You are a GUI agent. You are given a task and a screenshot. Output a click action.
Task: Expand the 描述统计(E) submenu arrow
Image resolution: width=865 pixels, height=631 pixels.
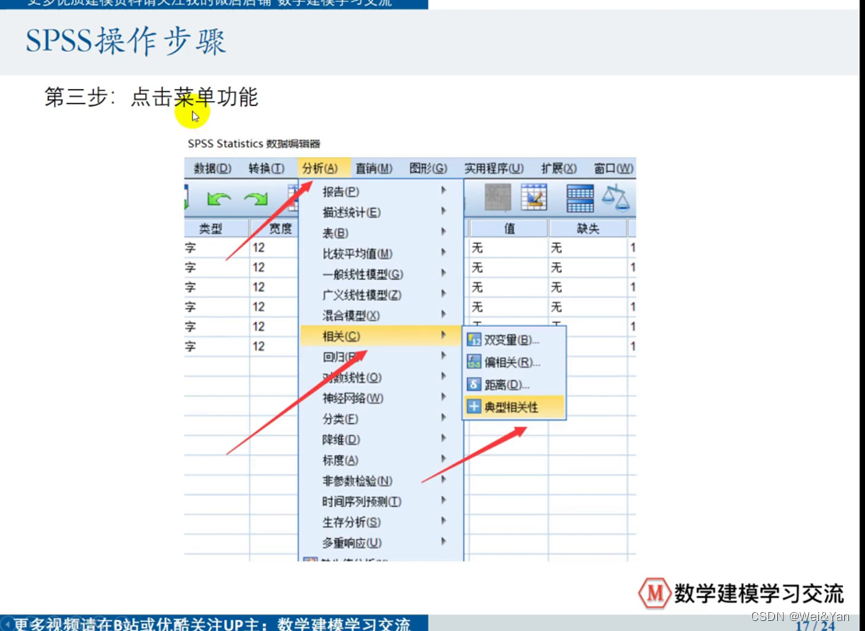pyautogui.click(x=444, y=211)
